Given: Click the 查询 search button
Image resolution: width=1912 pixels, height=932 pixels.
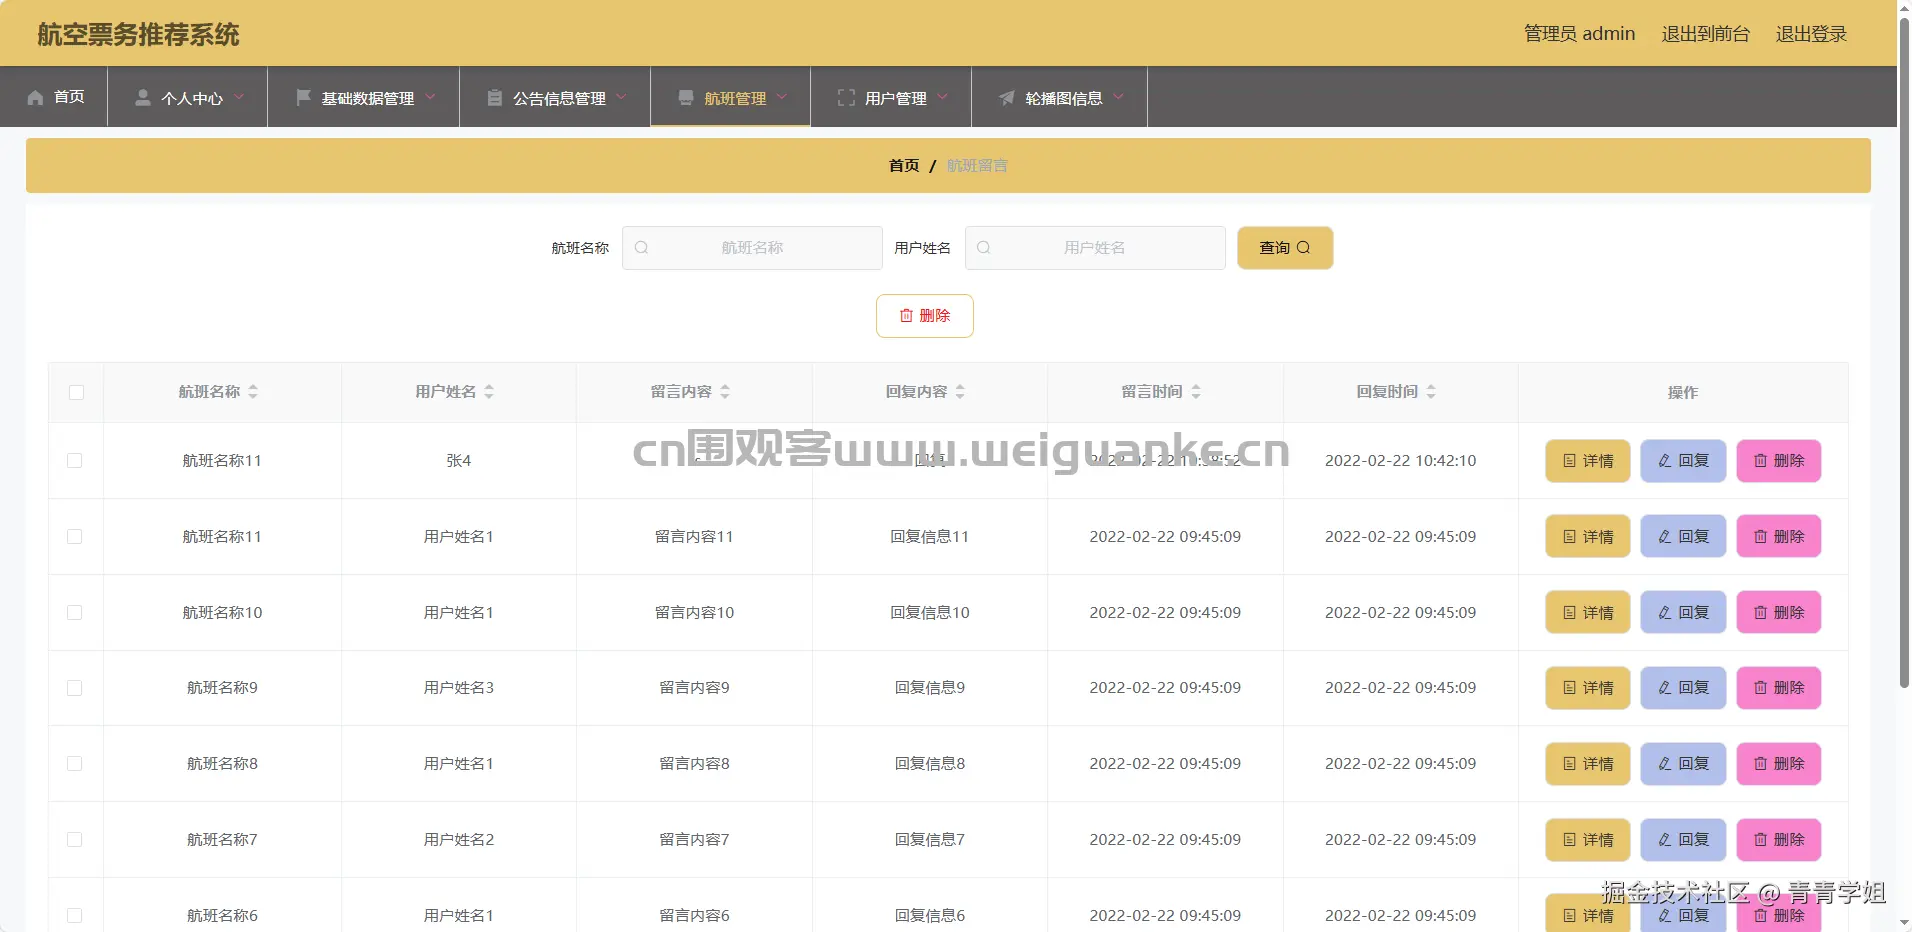Looking at the screenshot, I should 1285,248.
